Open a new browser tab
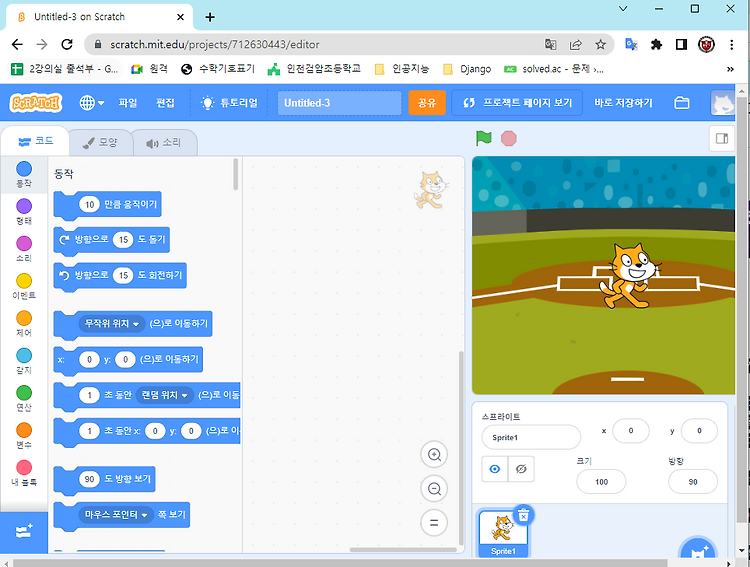Image resolution: width=750 pixels, height=567 pixels. pyautogui.click(x=210, y=17)
